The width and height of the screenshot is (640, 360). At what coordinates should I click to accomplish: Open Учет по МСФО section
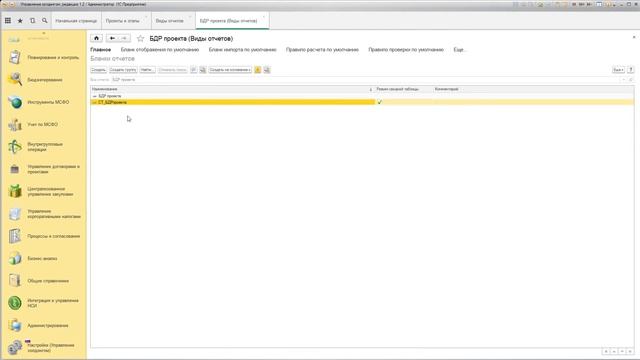pyautogui.click(x=44, y=124)
